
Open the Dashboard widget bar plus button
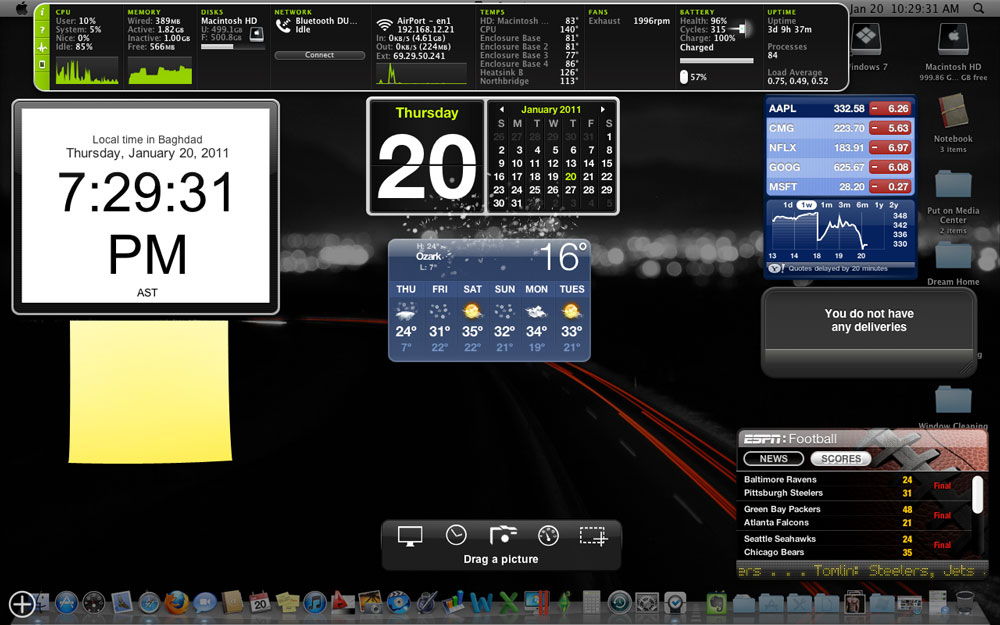tap(22, 603)
